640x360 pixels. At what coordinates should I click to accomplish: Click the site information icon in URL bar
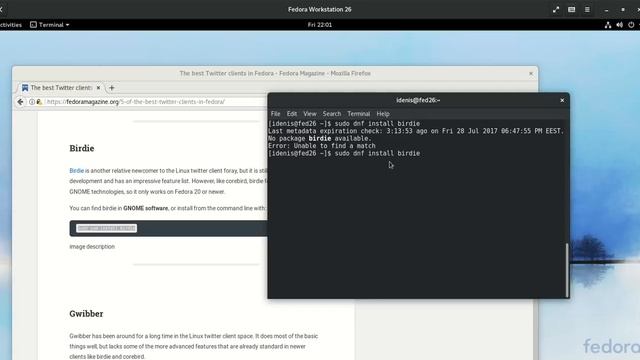(32, 102)
